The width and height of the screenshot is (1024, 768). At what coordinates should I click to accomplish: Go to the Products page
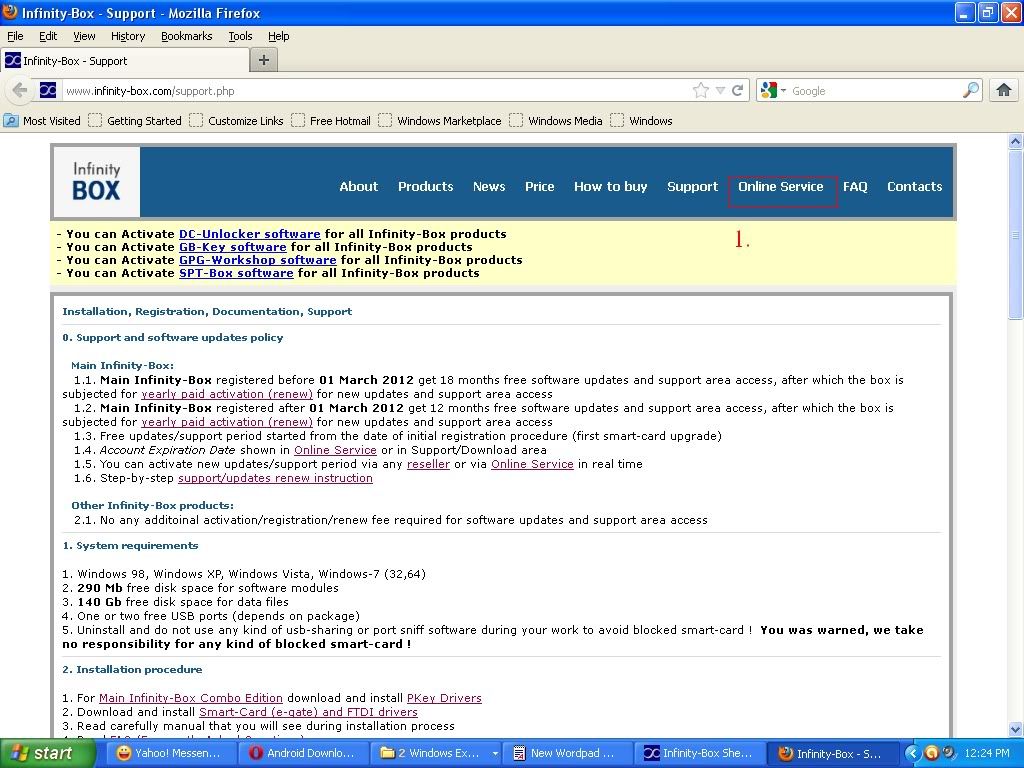click(x=426, y=187)
